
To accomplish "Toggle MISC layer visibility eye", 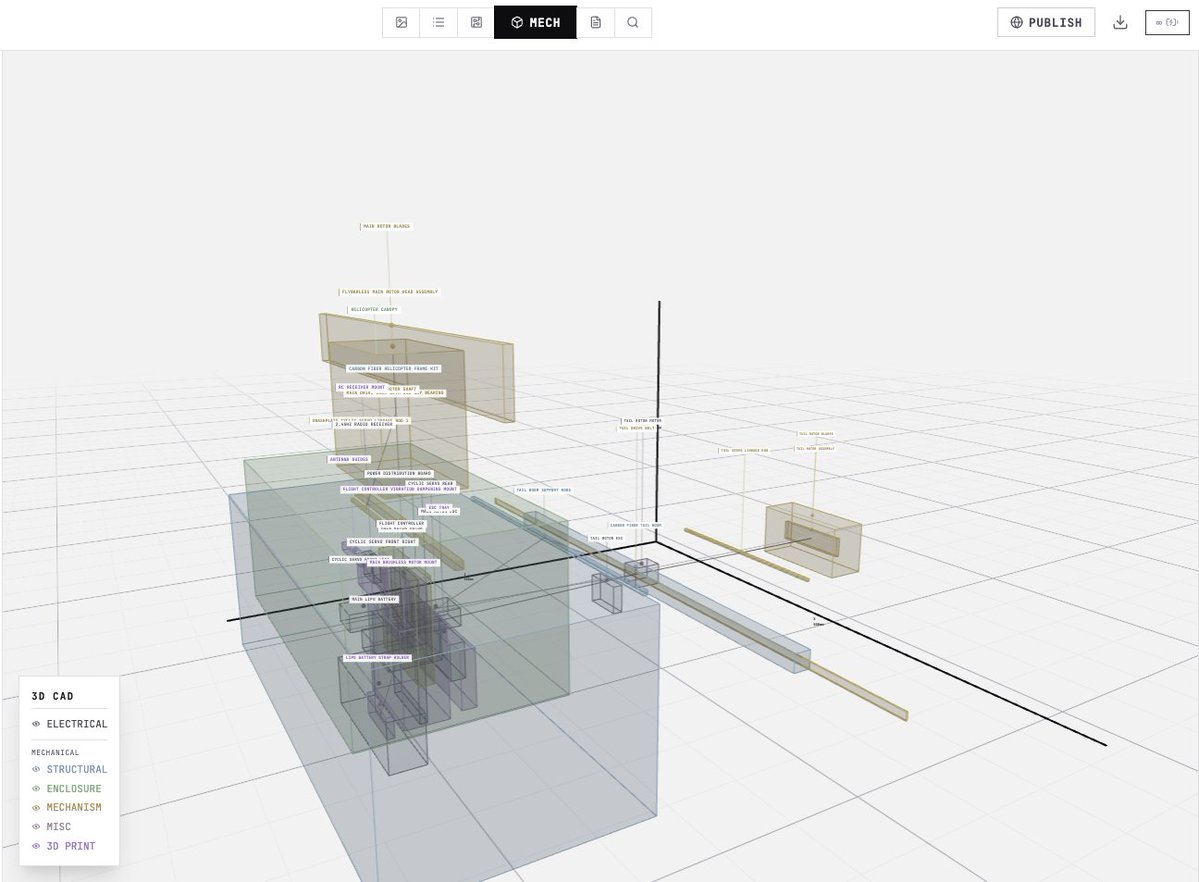I will (36, 827).
